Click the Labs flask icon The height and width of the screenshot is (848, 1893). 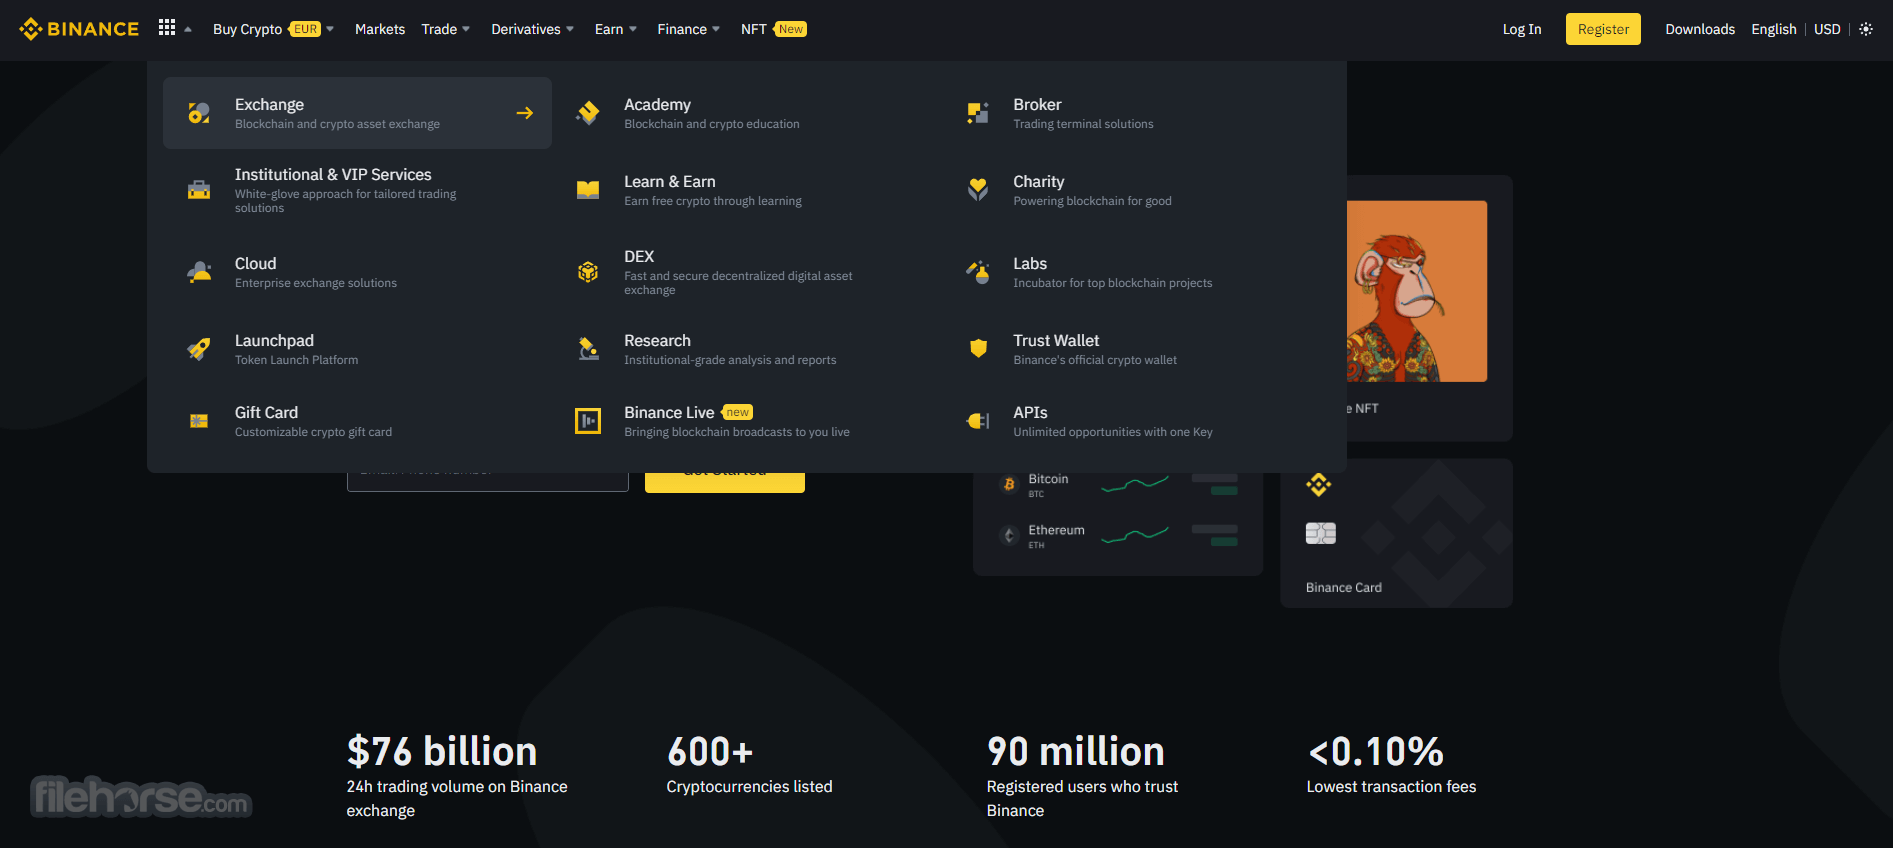coord(977,272)
